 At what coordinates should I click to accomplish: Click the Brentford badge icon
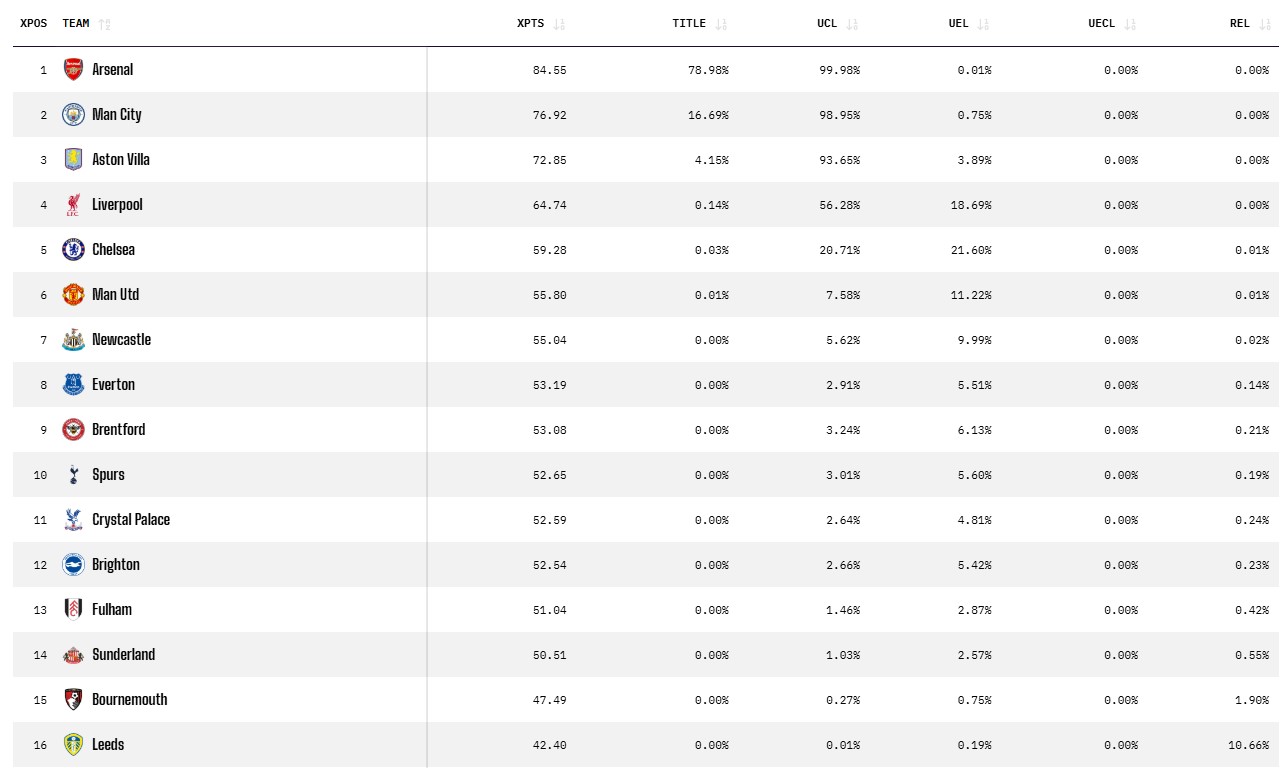[x=73, y=430]
